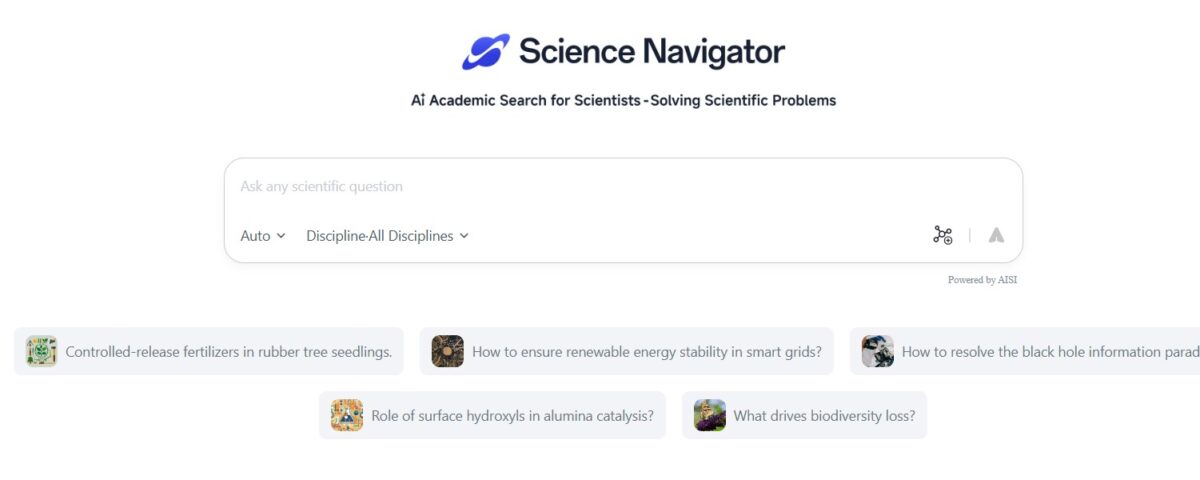Select 'Role of surface hydroxyls in alumina catalysis?'
The image size is (1200, 480).
[492, 415]
